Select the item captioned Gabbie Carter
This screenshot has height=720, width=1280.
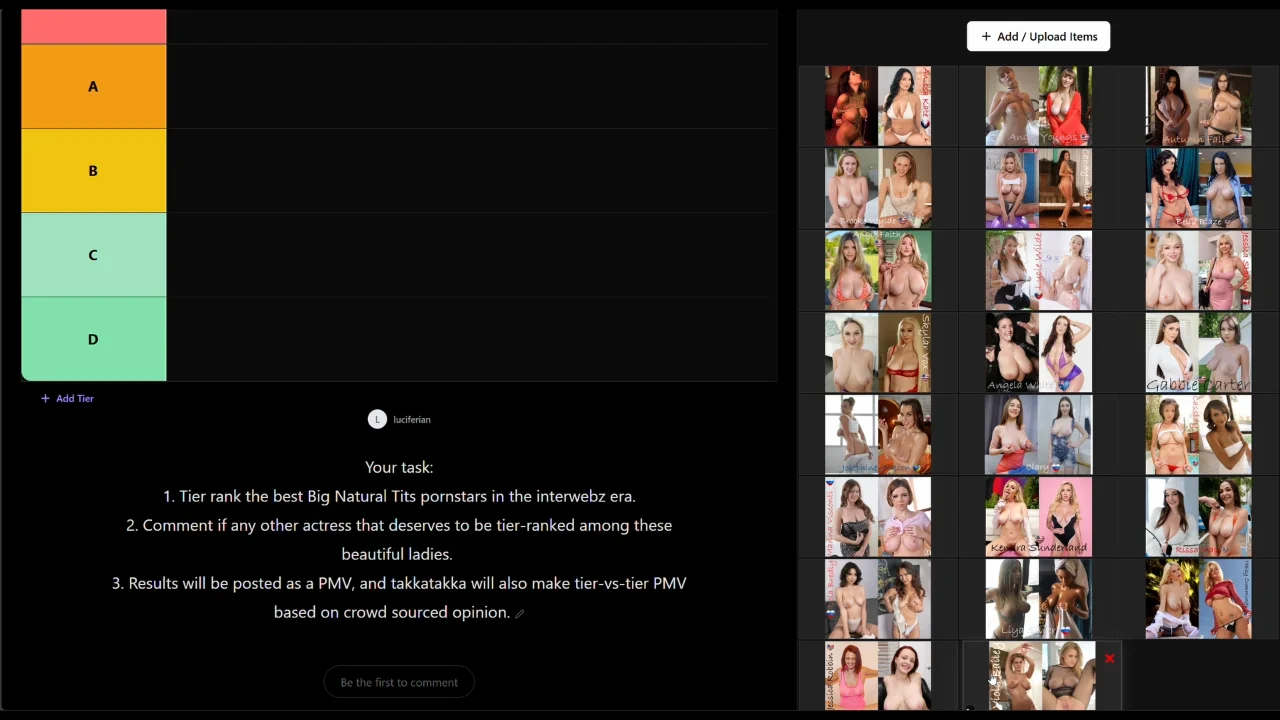point(1198,352)
